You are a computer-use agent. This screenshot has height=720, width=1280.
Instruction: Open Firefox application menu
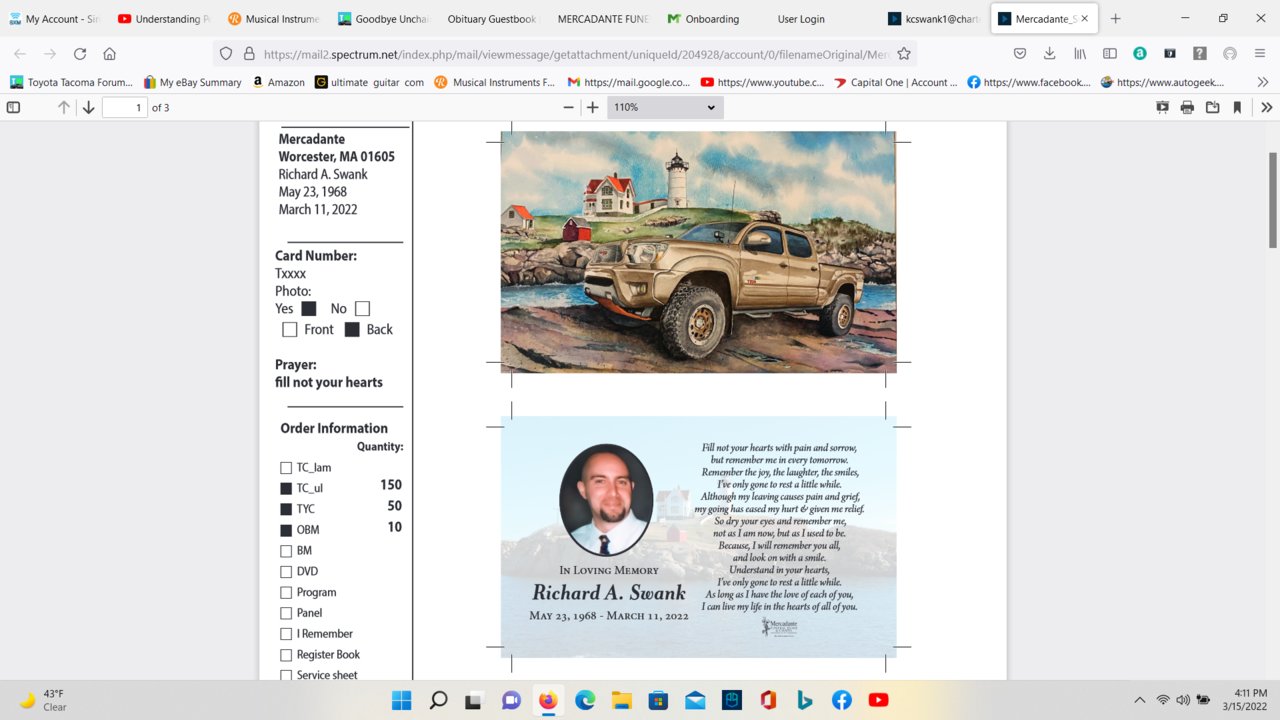[1260, 54]
